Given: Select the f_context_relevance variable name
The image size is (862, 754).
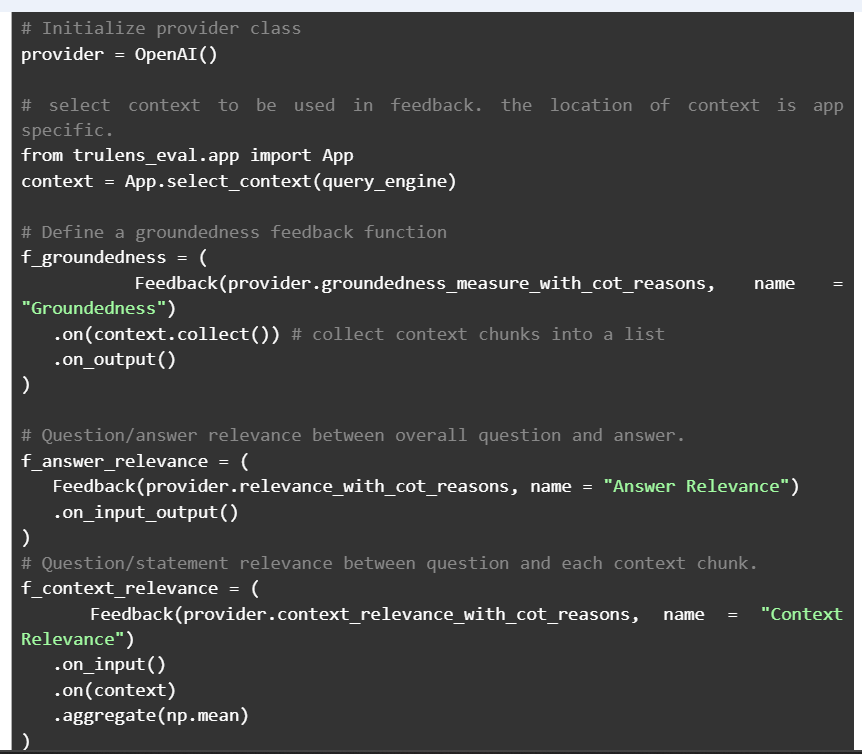Looking at the screenshot, I should click(x=119, y=588).
